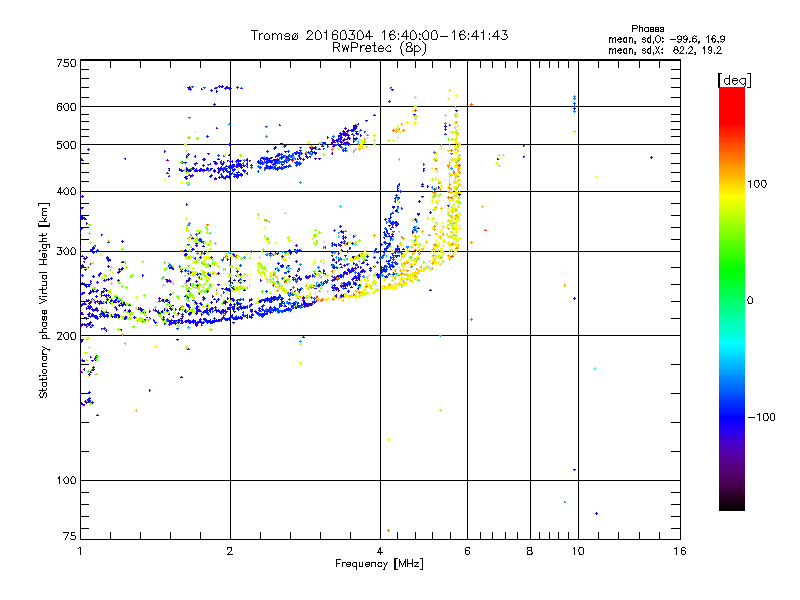Click the y-axis label '500'
The image size is (800, 600).
click(66, 145)
